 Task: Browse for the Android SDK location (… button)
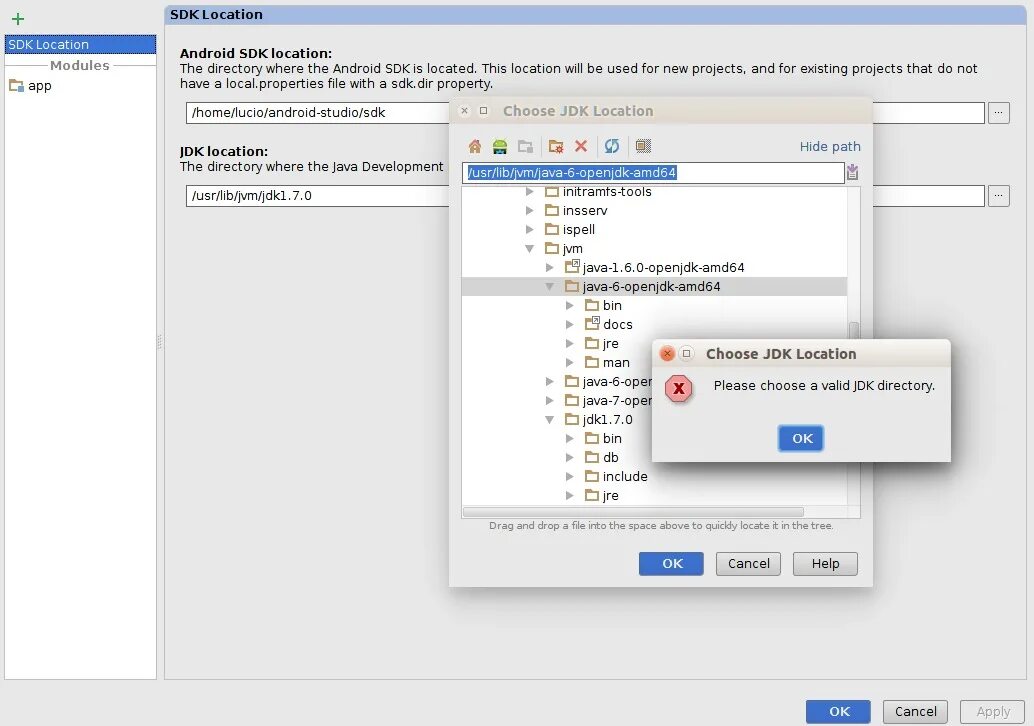pyautogui.click(x=998, y=113)
